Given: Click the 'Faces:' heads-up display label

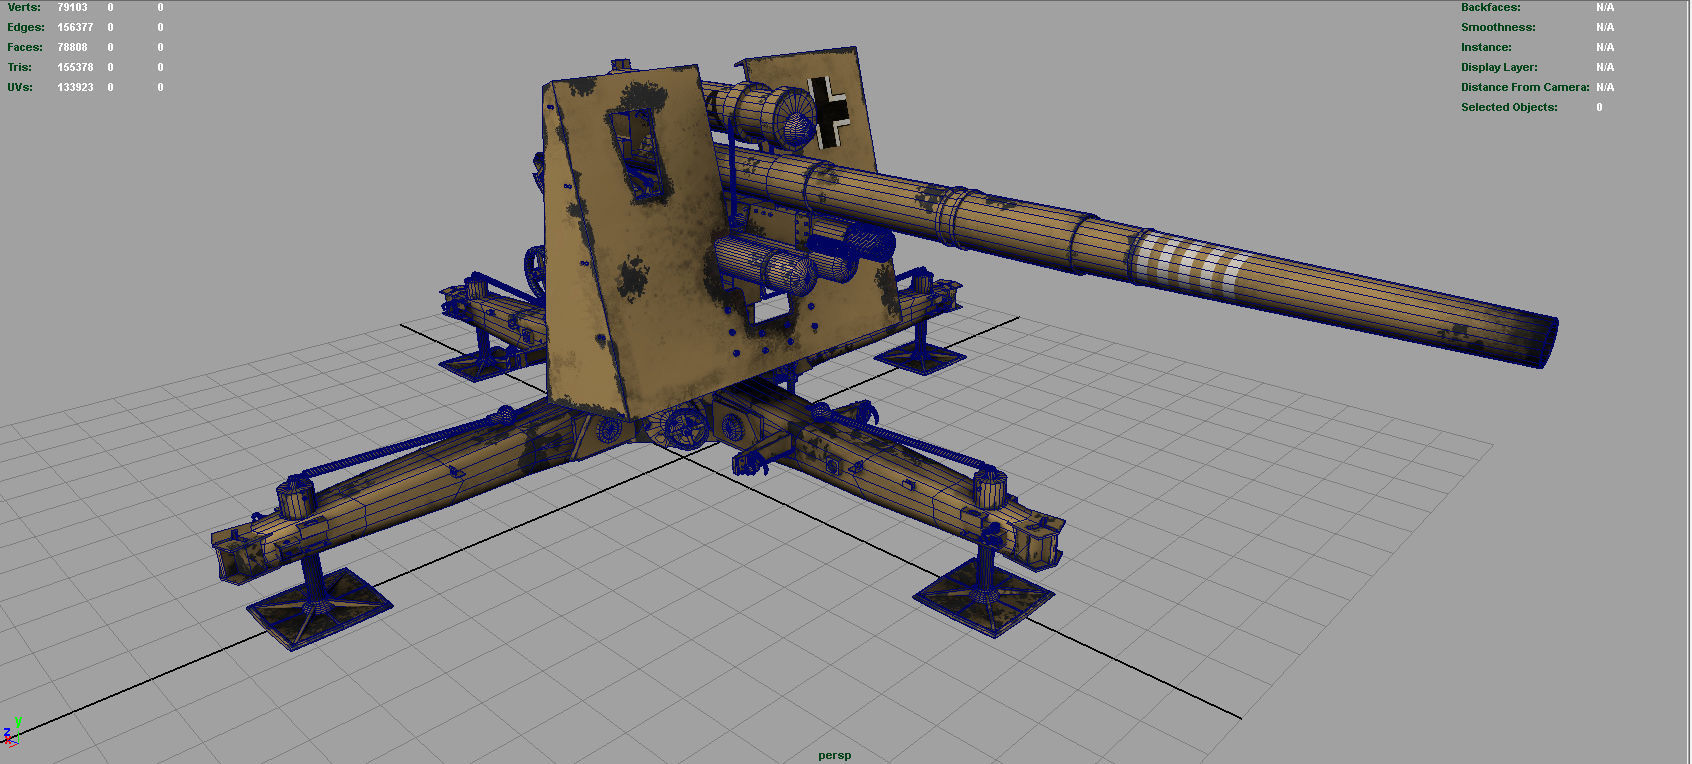Looking at the screenshot, I should (25, 47).
